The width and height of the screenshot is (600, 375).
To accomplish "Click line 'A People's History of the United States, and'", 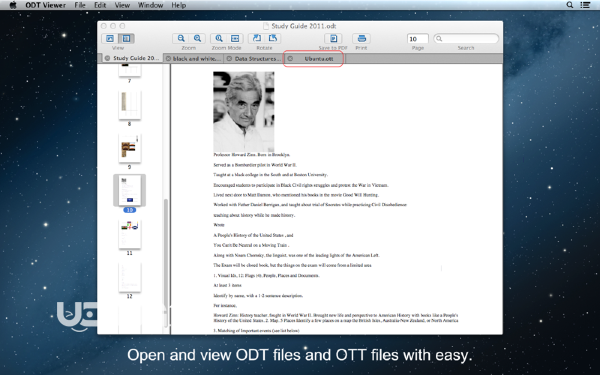I will pos(253,235).
